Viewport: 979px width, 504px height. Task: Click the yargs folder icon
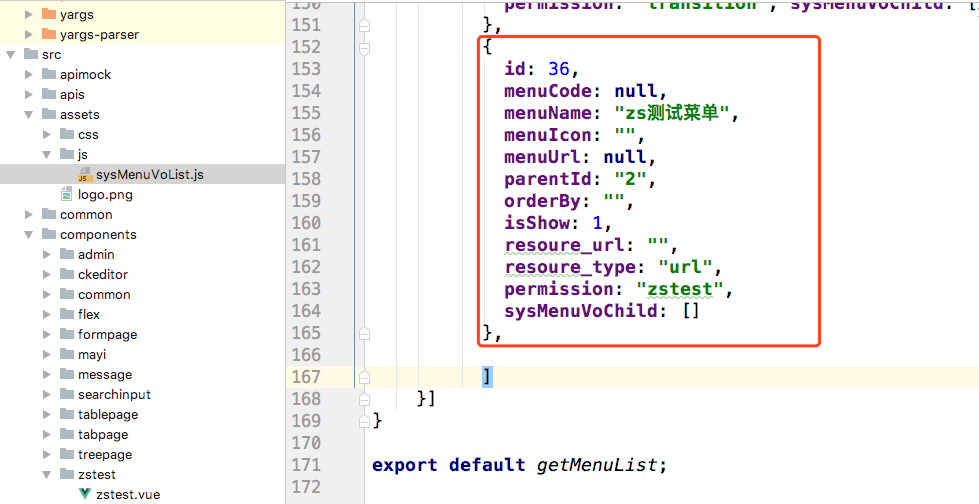tap(49, 14)
